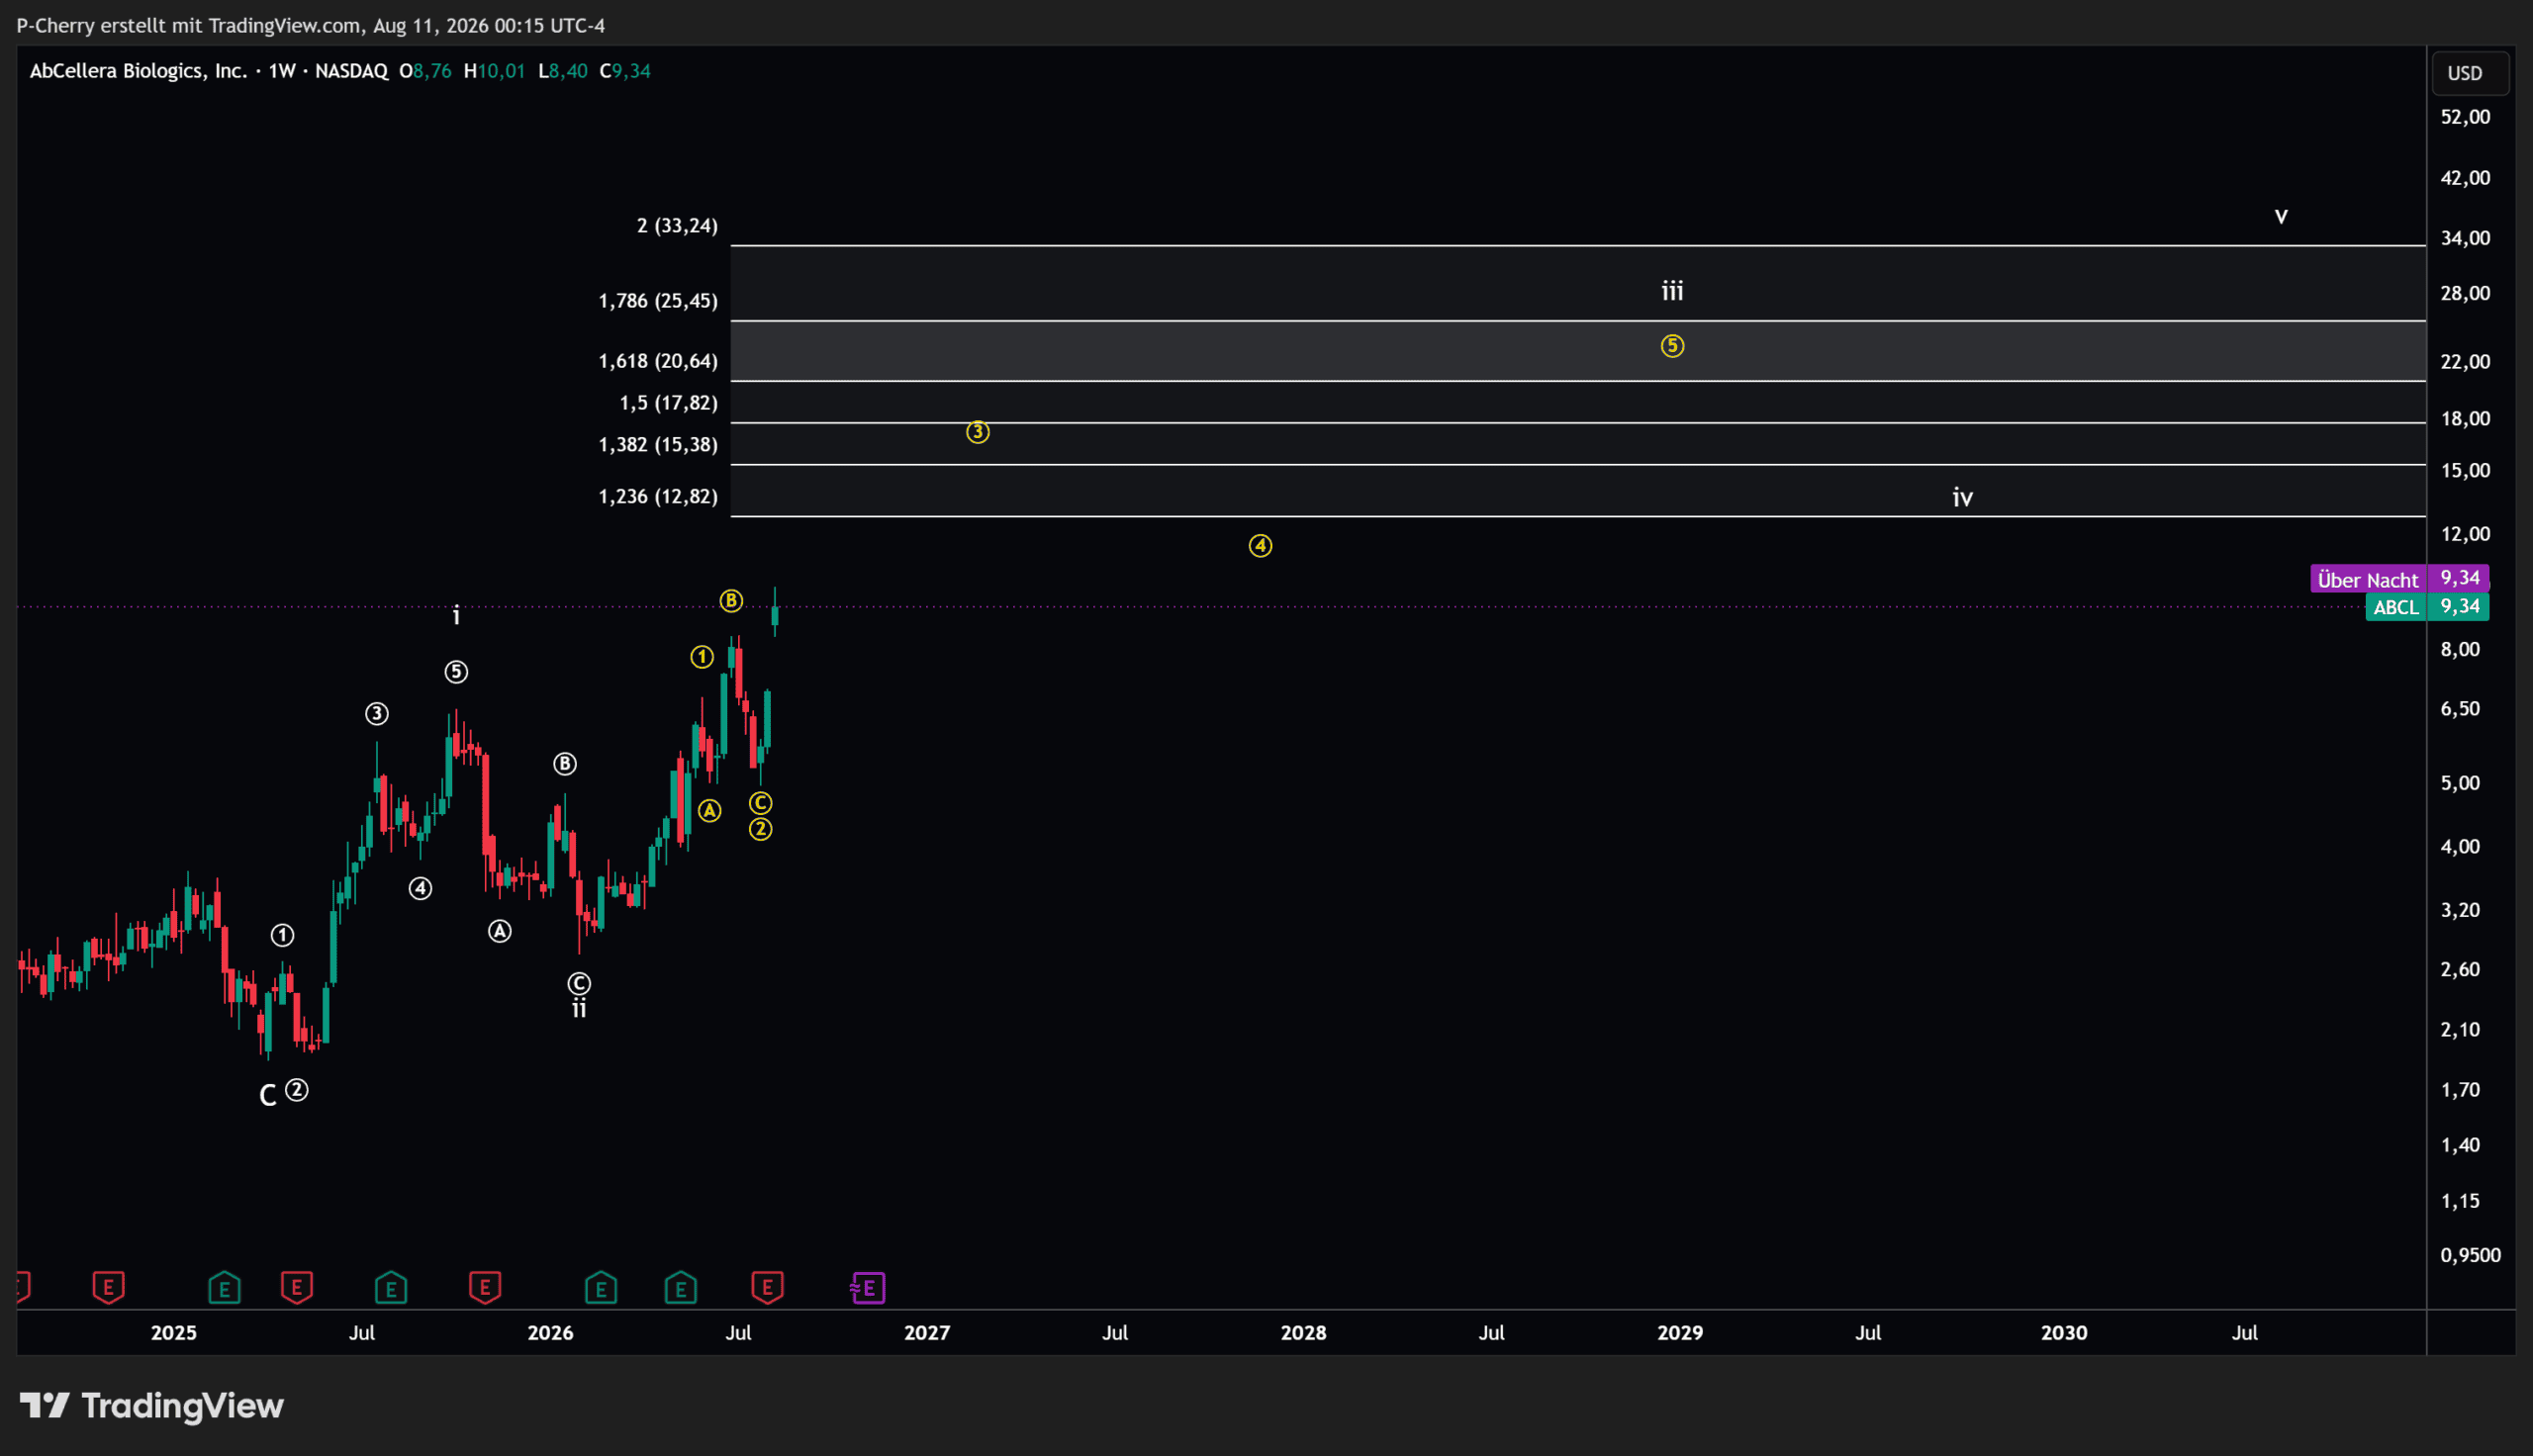Click the purple upcoming earnings marker

(x=868, y=1287)
